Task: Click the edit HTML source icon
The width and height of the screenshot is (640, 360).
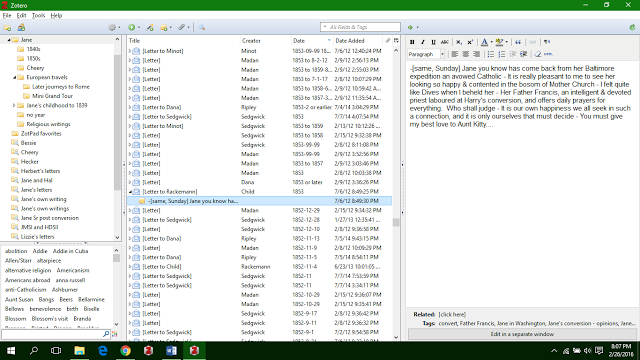Action: [548, 54]
